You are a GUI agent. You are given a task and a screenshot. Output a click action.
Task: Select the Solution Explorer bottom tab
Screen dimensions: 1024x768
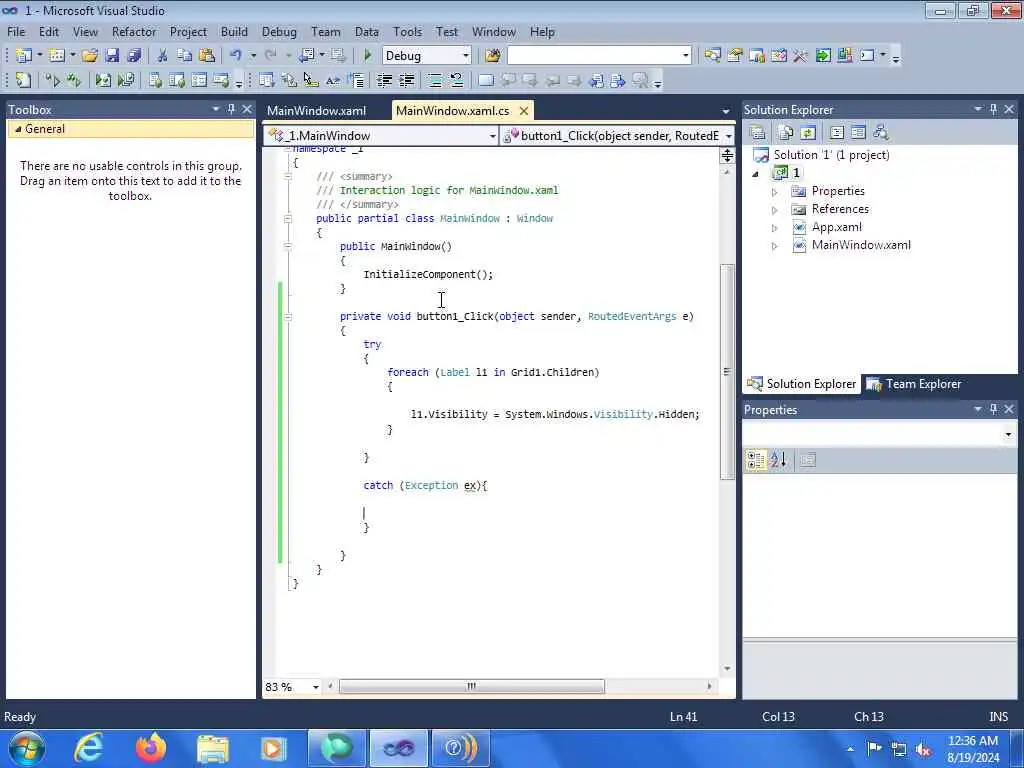tap(801, 384)
